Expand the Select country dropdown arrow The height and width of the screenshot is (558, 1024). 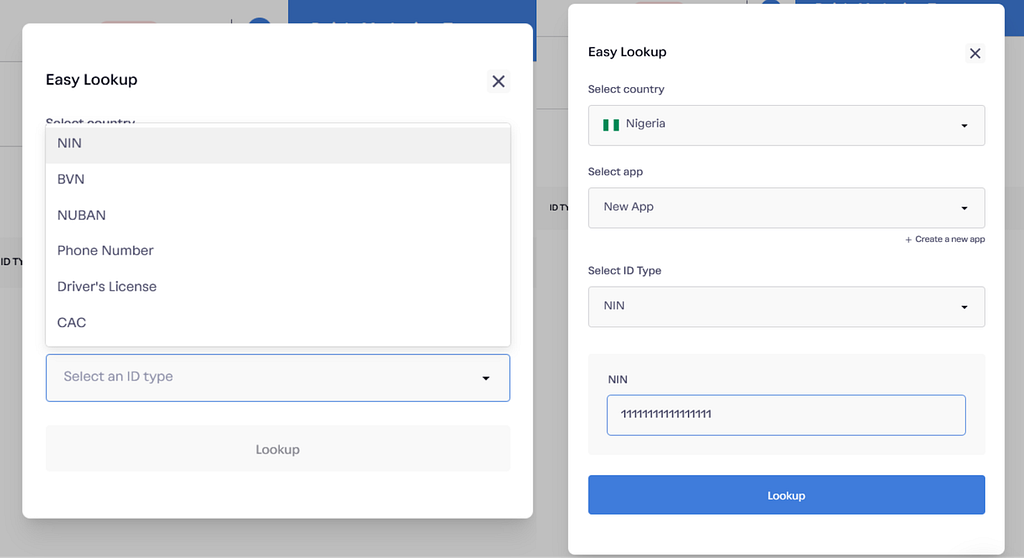(964, 125)
